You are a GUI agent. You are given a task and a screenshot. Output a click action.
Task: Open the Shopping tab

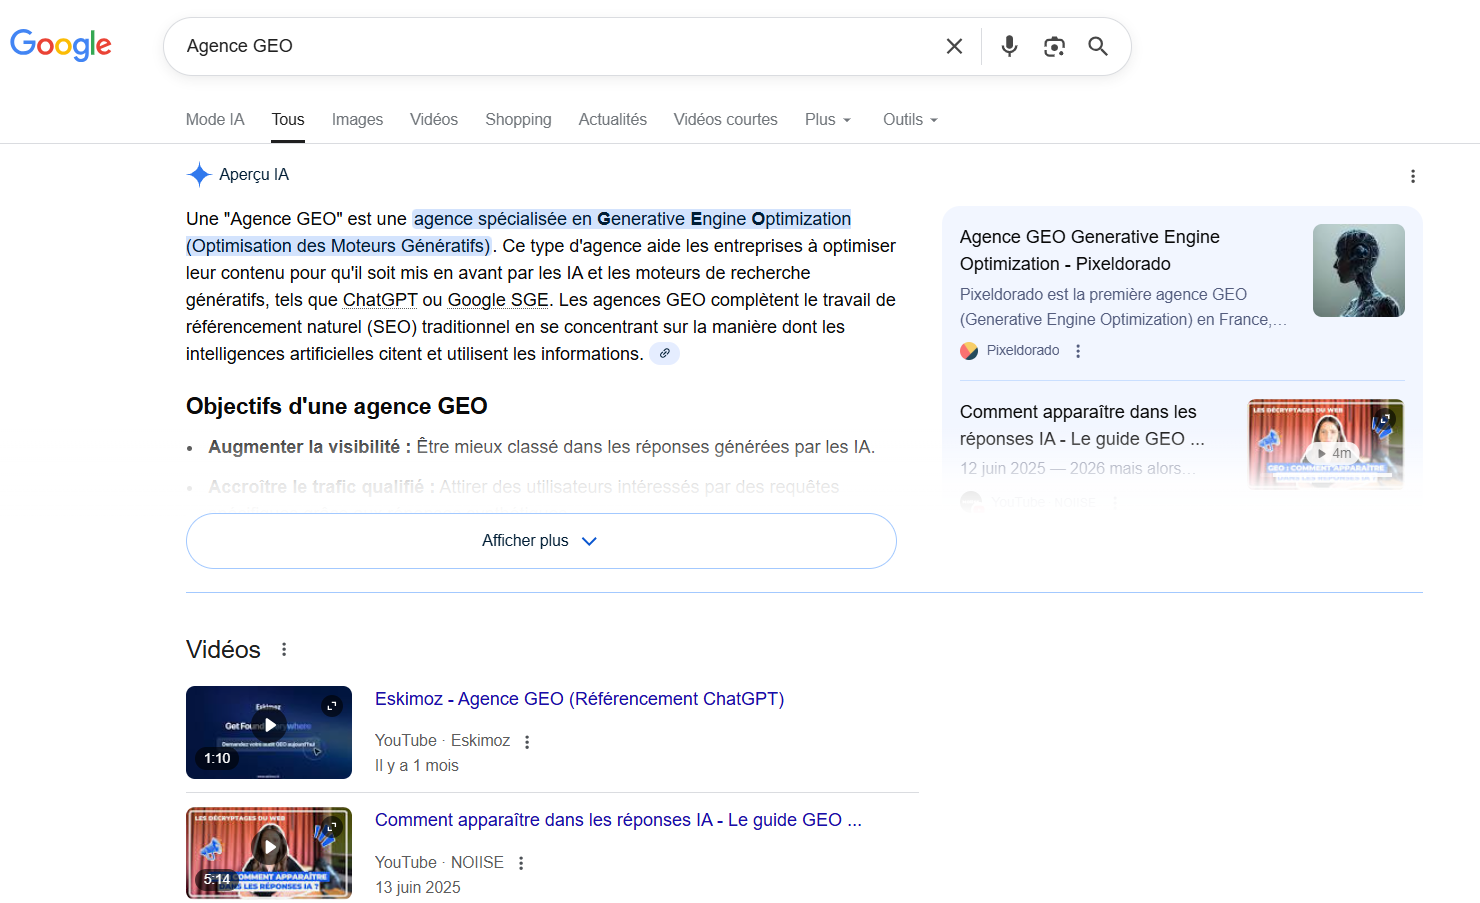[518, 119]
